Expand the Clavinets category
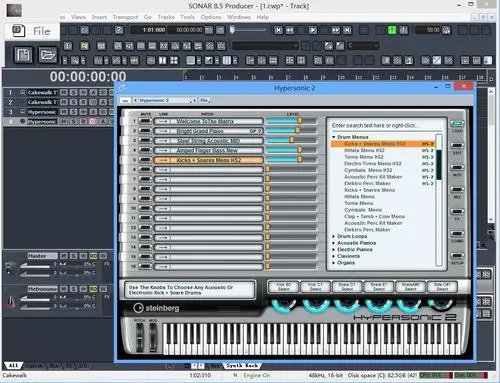This screenshot has height=383, width=500. pos(334,256)
